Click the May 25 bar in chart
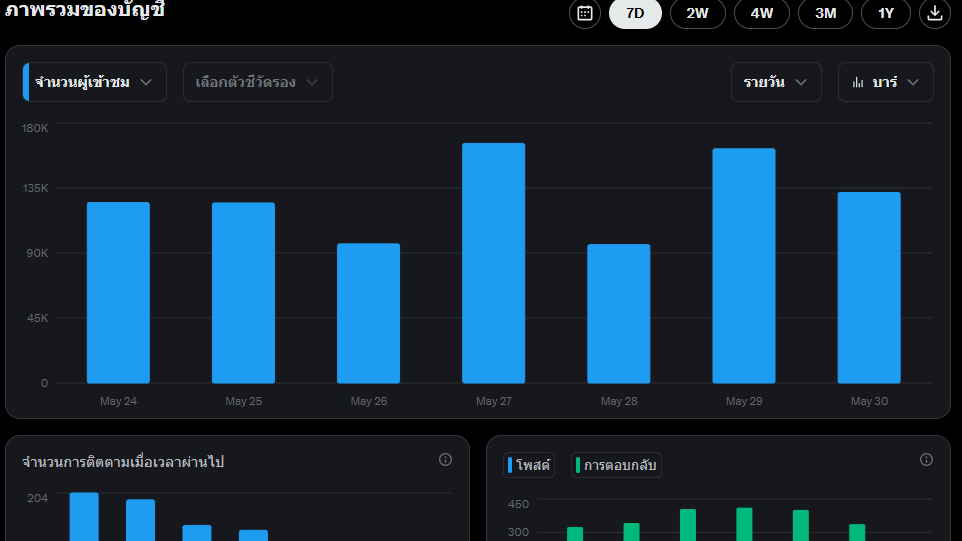 (x=244, y=293)
